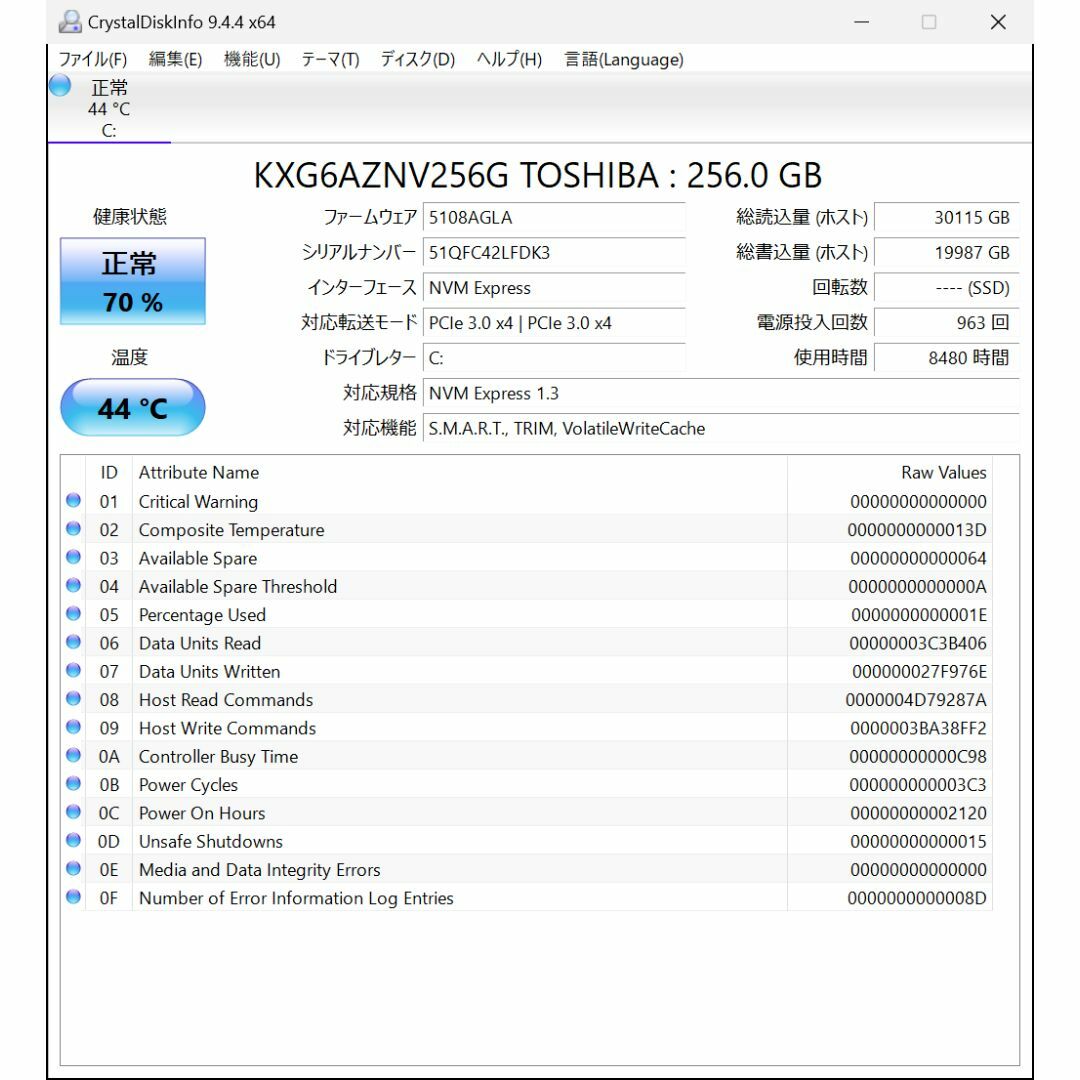Open the ディスク(D) menu
This screenshot has height=1080, width=1080.
[417, 60]
